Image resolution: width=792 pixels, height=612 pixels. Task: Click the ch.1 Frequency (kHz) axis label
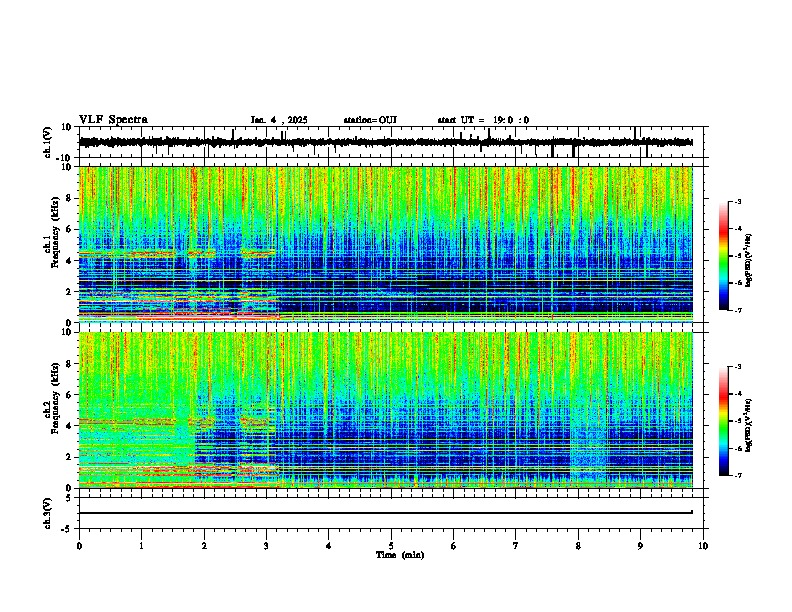click(x=51, y=232)
